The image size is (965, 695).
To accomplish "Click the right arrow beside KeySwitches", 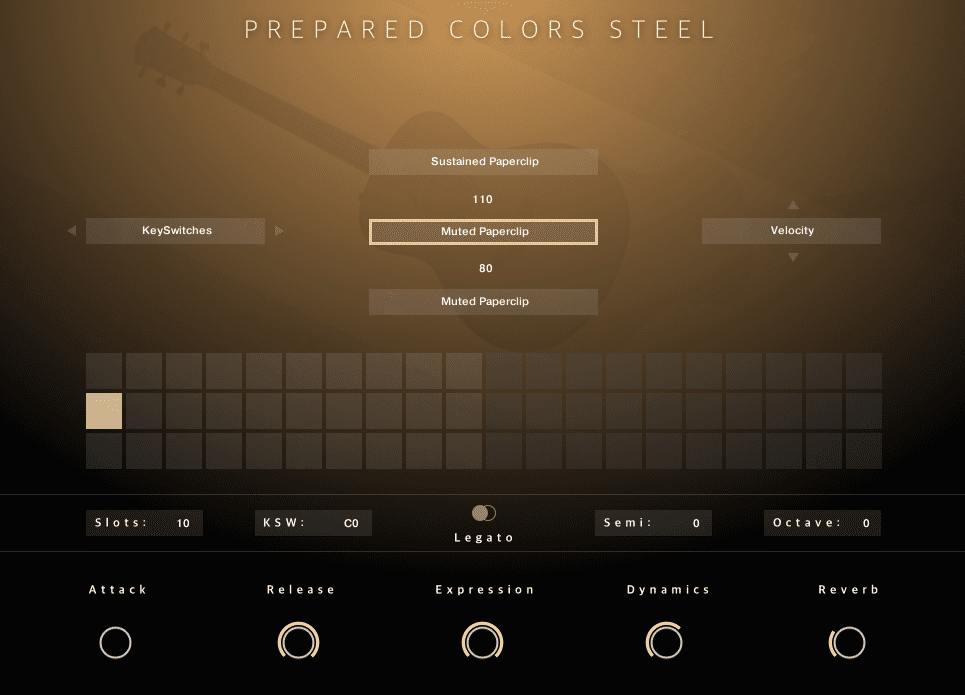I will coord(279,231).
